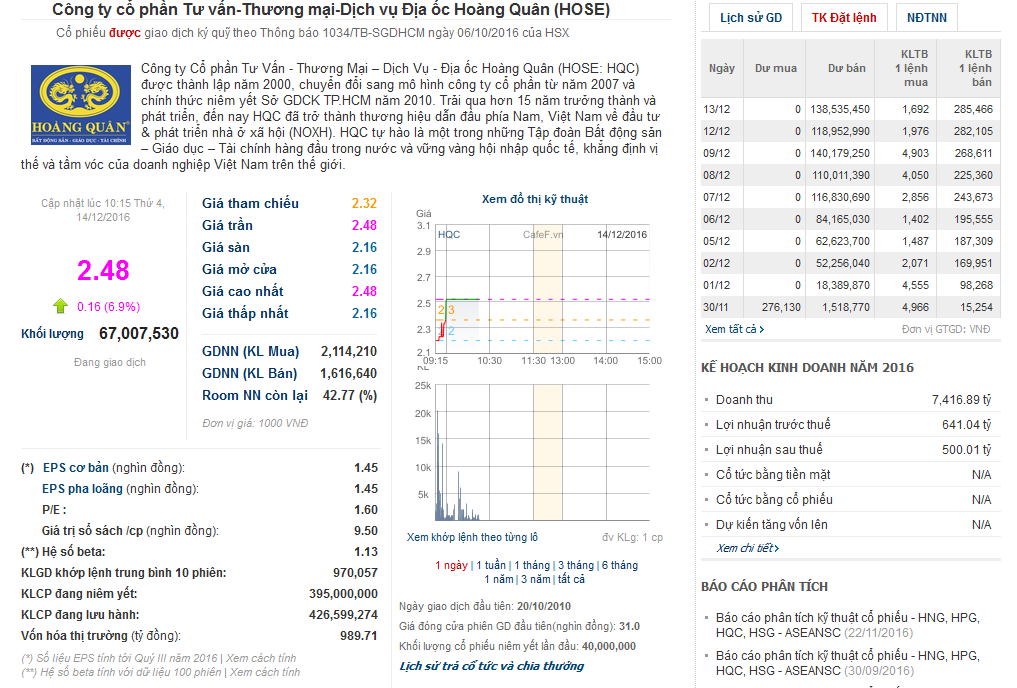Open ASEANSC report dated 30/09/2016
This screenshot has width=1017, height=688.
pos(848,663)
